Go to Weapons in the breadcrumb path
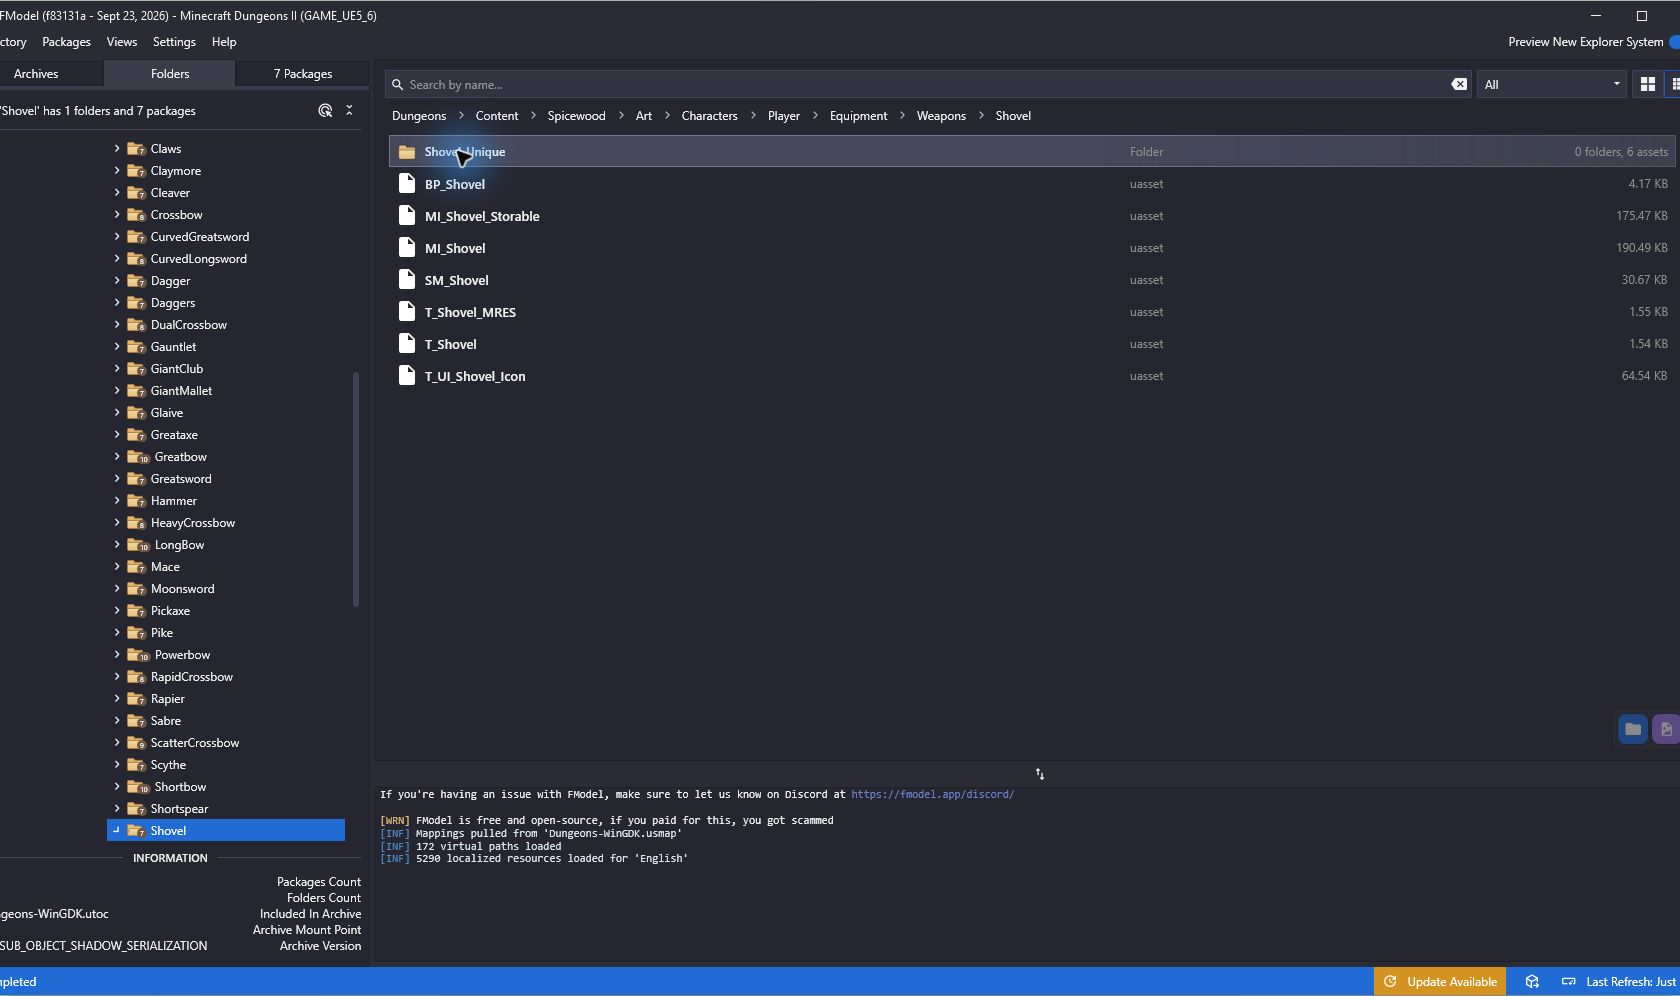1680x996 pixels. (x=941, y=116)
